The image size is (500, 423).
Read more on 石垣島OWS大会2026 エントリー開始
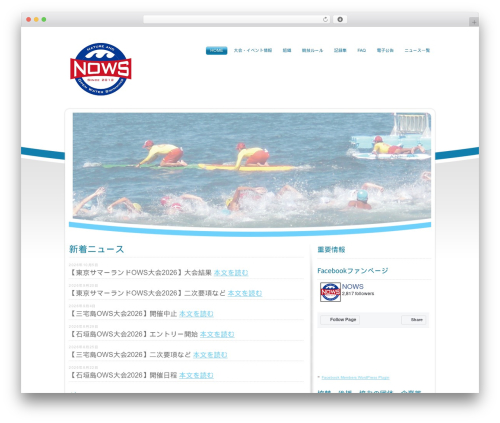217,334
